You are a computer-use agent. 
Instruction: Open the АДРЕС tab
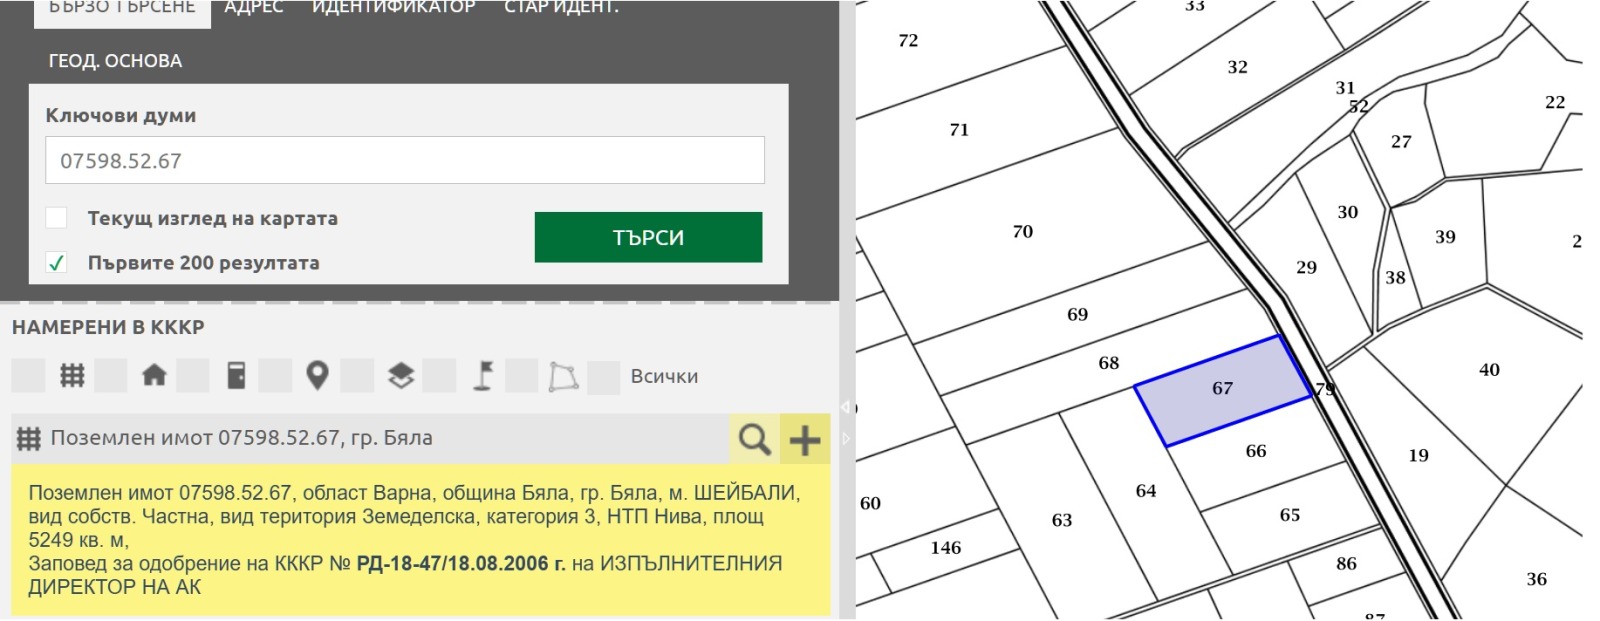pyautogui.click(x=254, y=8)
